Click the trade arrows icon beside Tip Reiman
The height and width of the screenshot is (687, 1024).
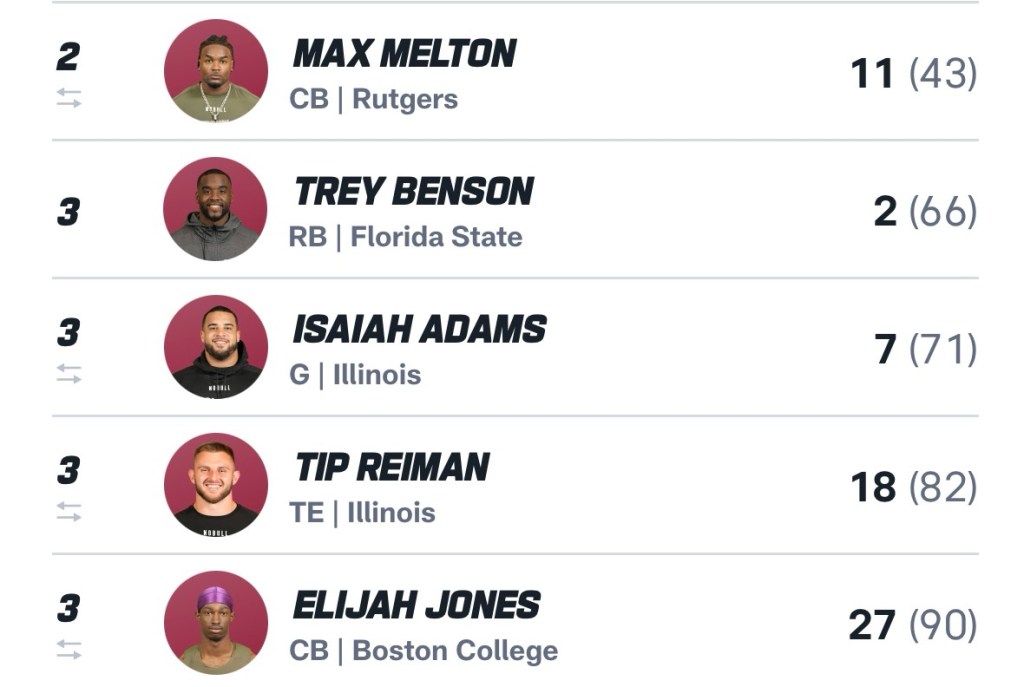click(68, 511)
